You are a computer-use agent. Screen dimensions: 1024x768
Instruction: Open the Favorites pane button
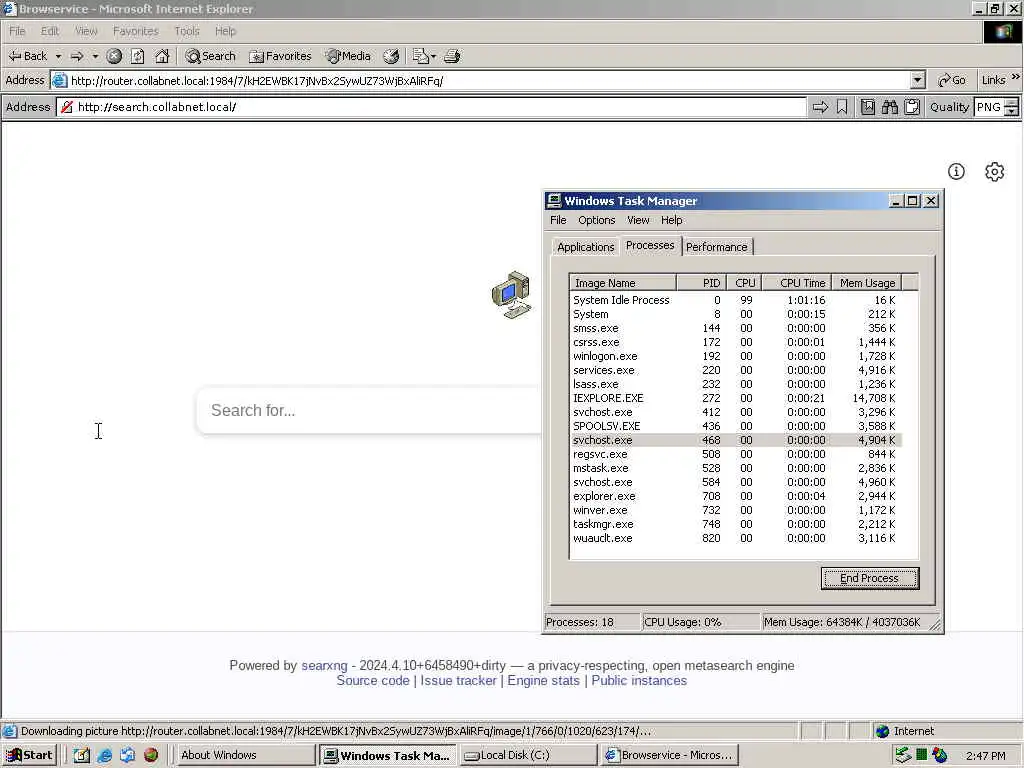coord(280,56)
